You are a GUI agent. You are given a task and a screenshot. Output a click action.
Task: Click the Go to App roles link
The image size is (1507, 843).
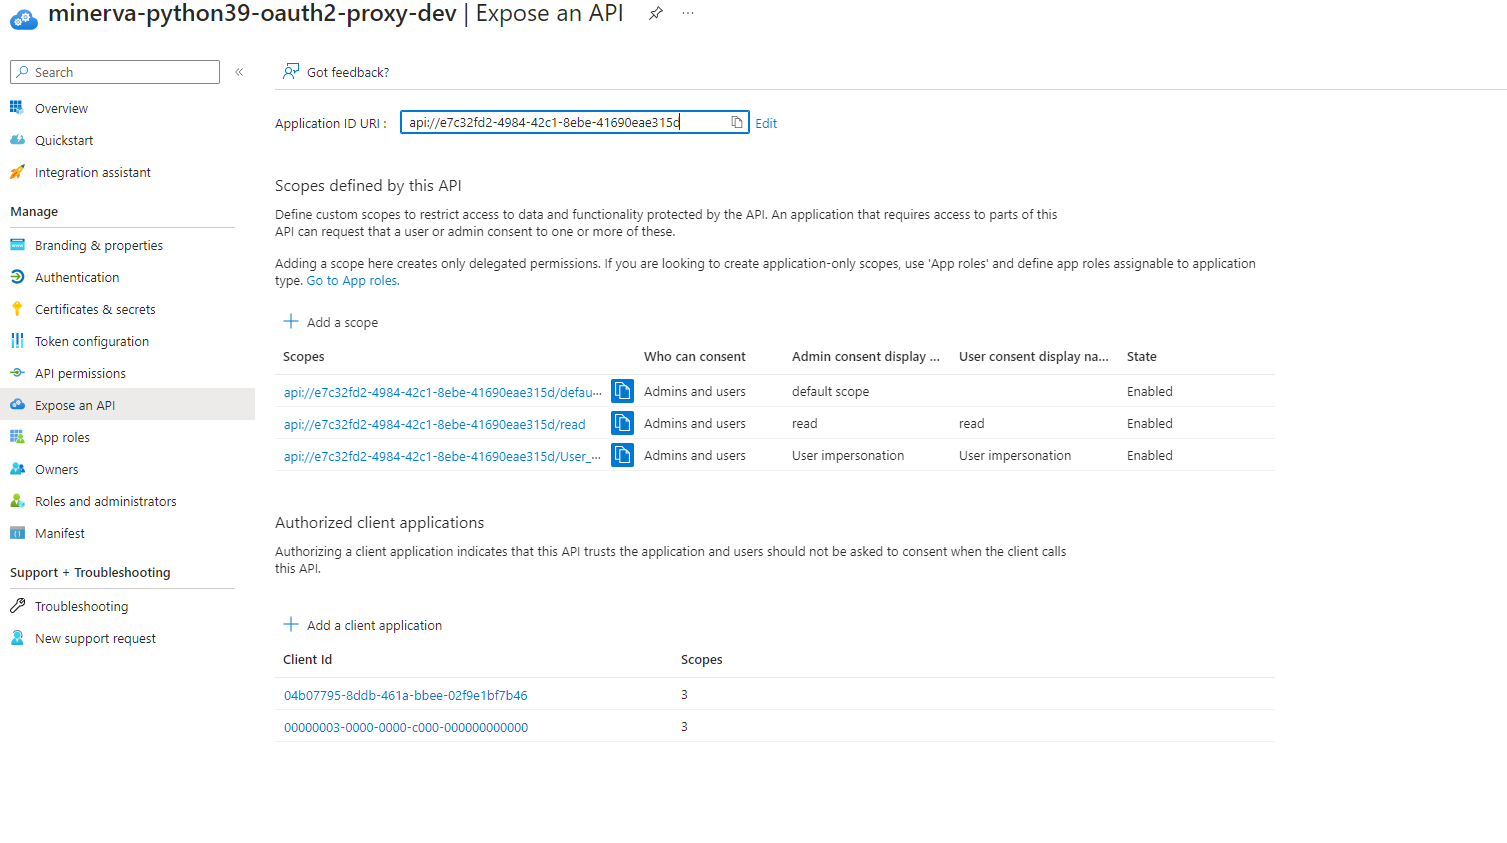[351, 280]
